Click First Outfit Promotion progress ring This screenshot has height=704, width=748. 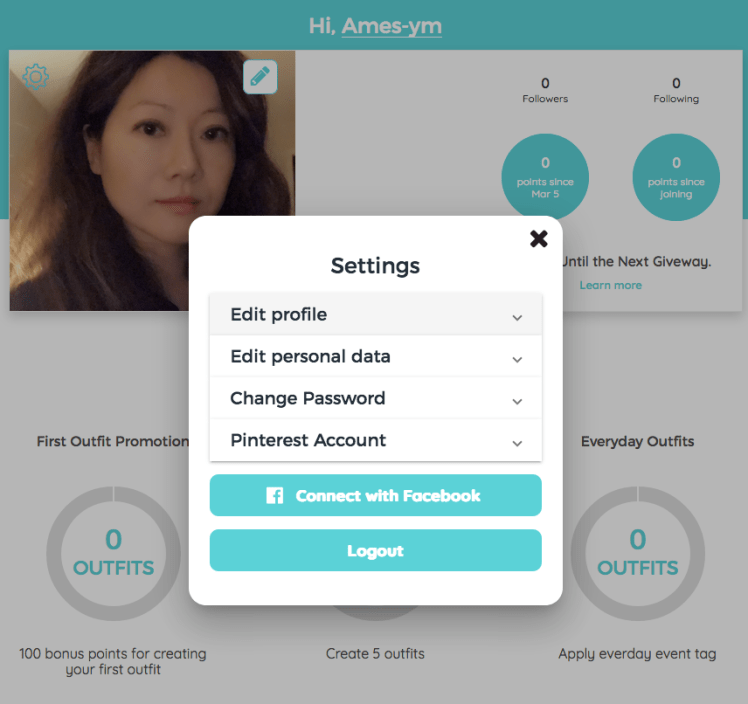(114, 553)
